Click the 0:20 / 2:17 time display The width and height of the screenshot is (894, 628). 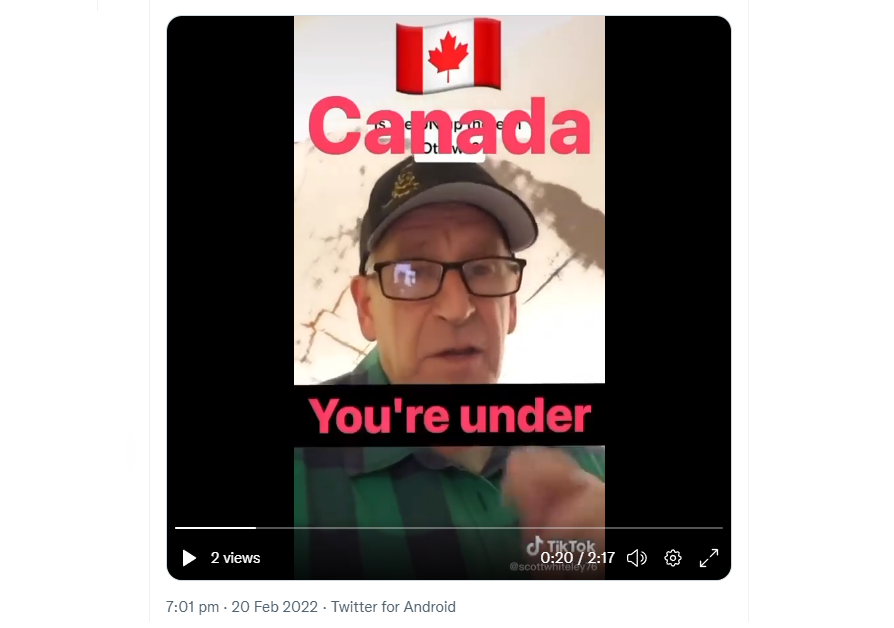577,558
